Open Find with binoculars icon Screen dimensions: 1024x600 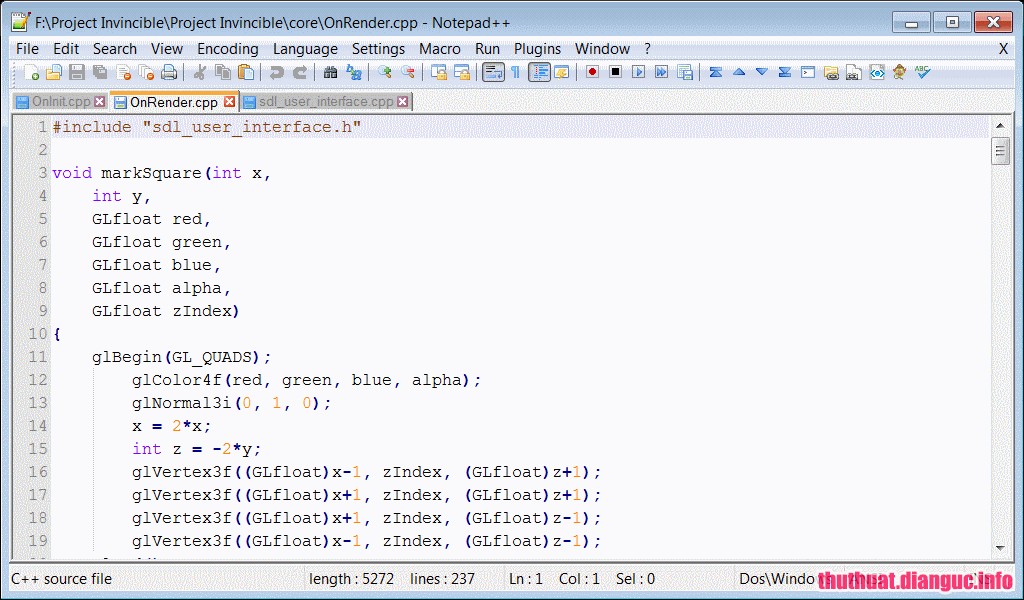(330, 72)
